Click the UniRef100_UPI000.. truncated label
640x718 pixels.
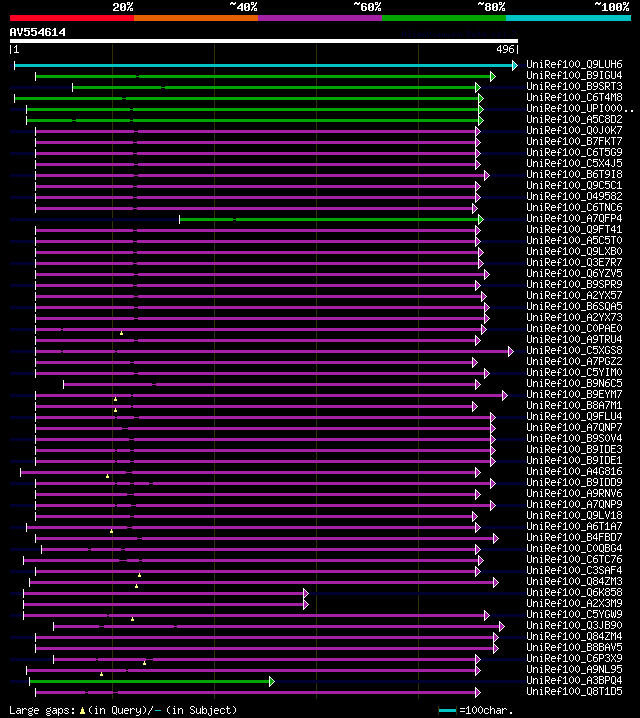point(580,108)
